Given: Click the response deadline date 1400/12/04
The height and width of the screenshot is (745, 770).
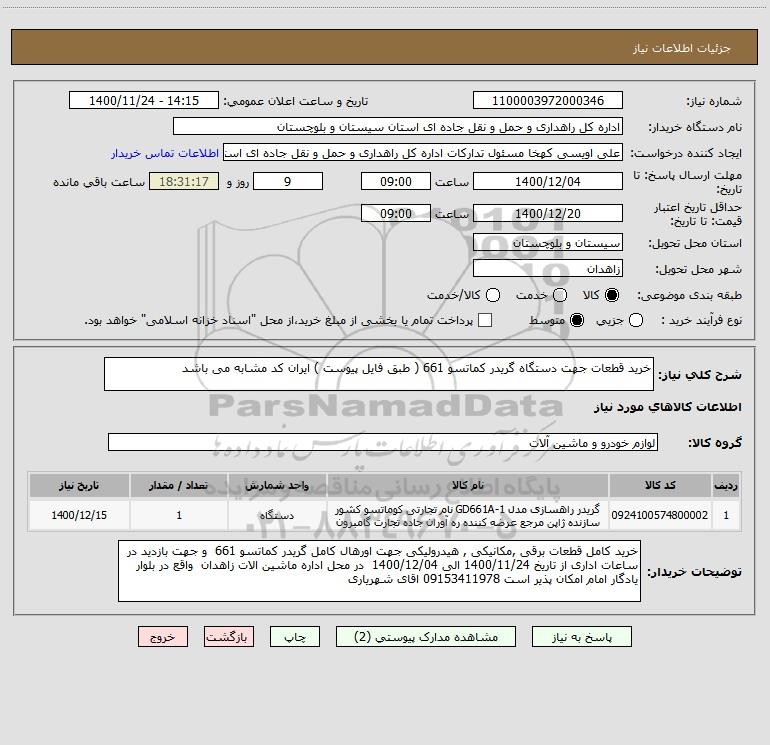Looking at the screenshot, I should [548, 181].
